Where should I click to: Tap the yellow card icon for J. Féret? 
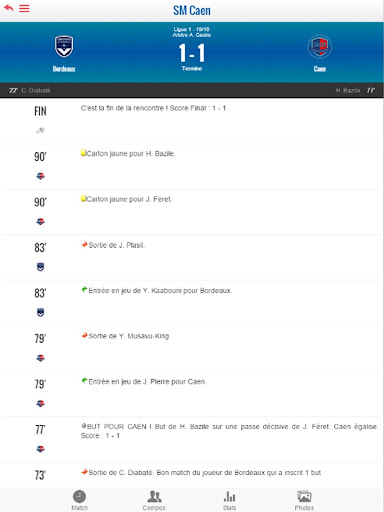coord(83,199)
